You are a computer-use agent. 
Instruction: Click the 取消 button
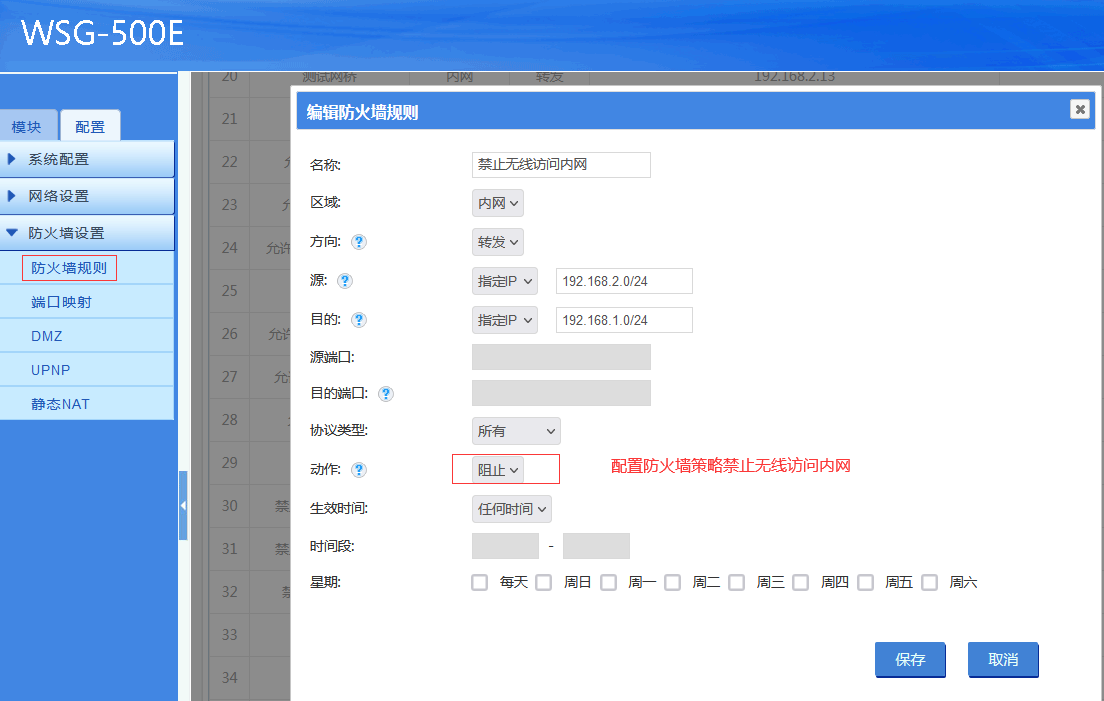point(1003,660)
